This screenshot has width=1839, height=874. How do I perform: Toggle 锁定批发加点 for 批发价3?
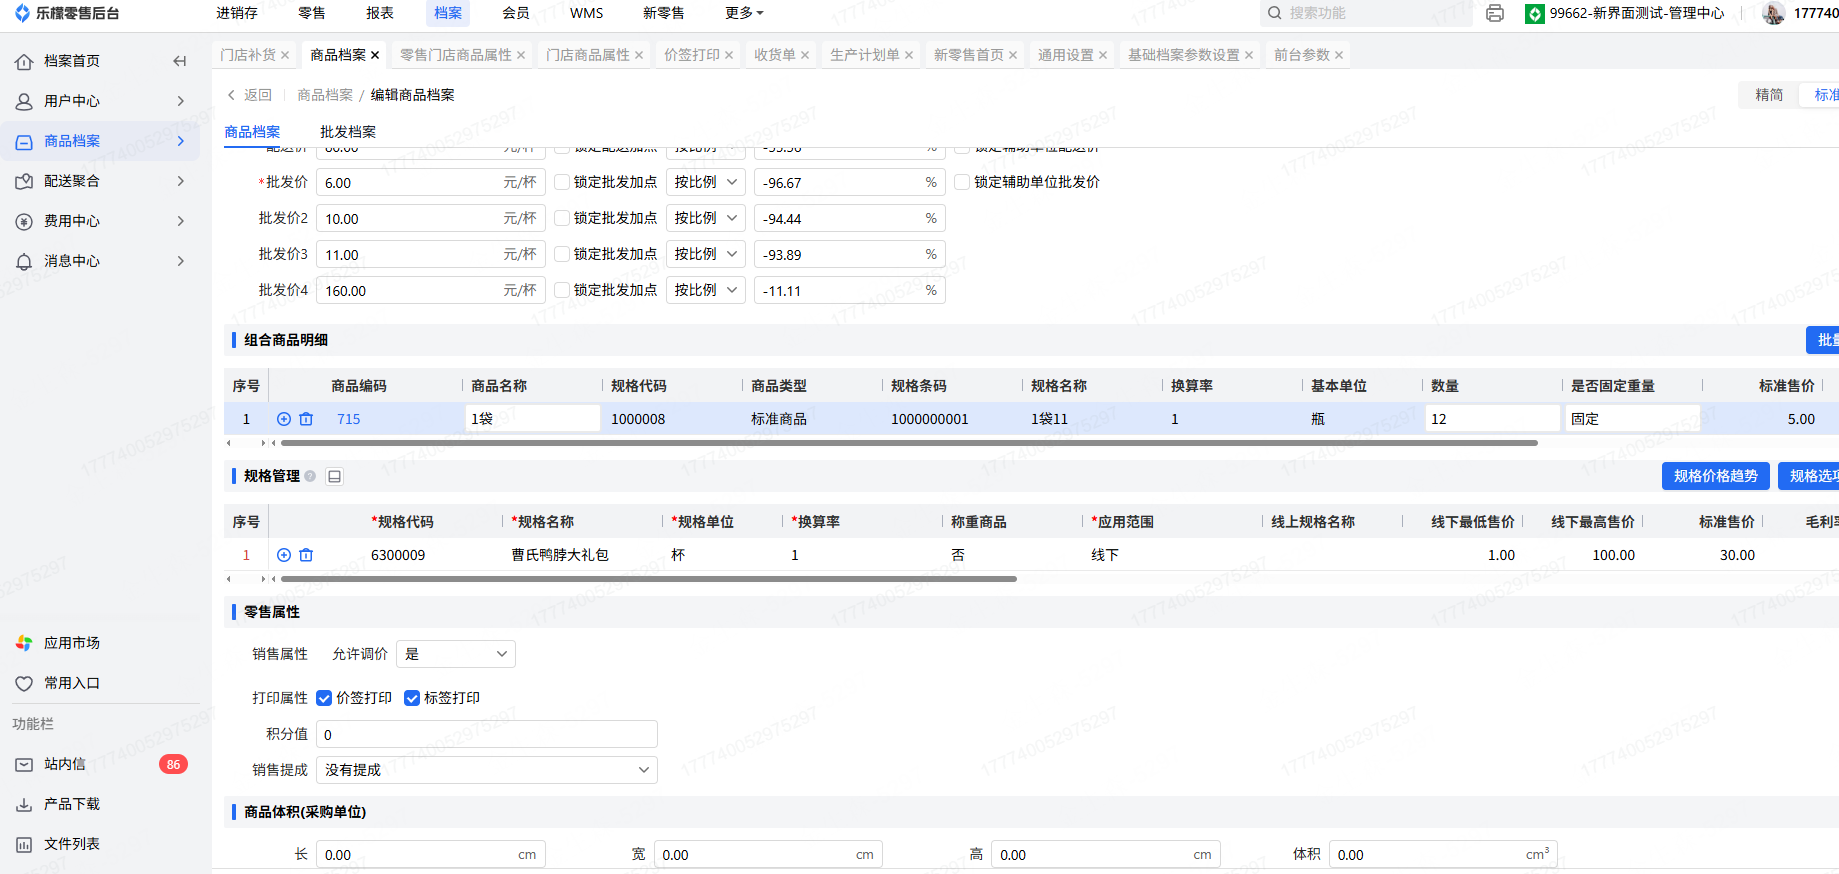click(x=562, y=254)
